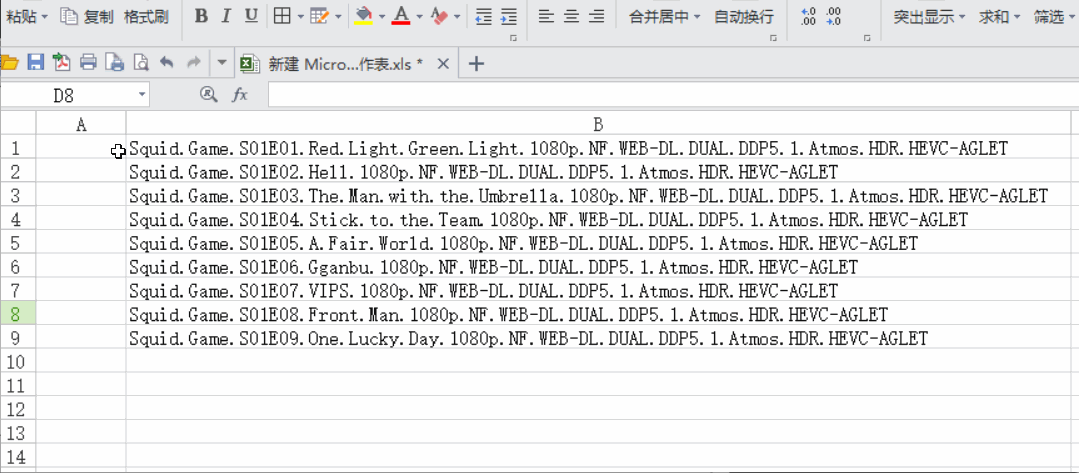
Task: Toggle bold formatting
Action: point(201,17)
